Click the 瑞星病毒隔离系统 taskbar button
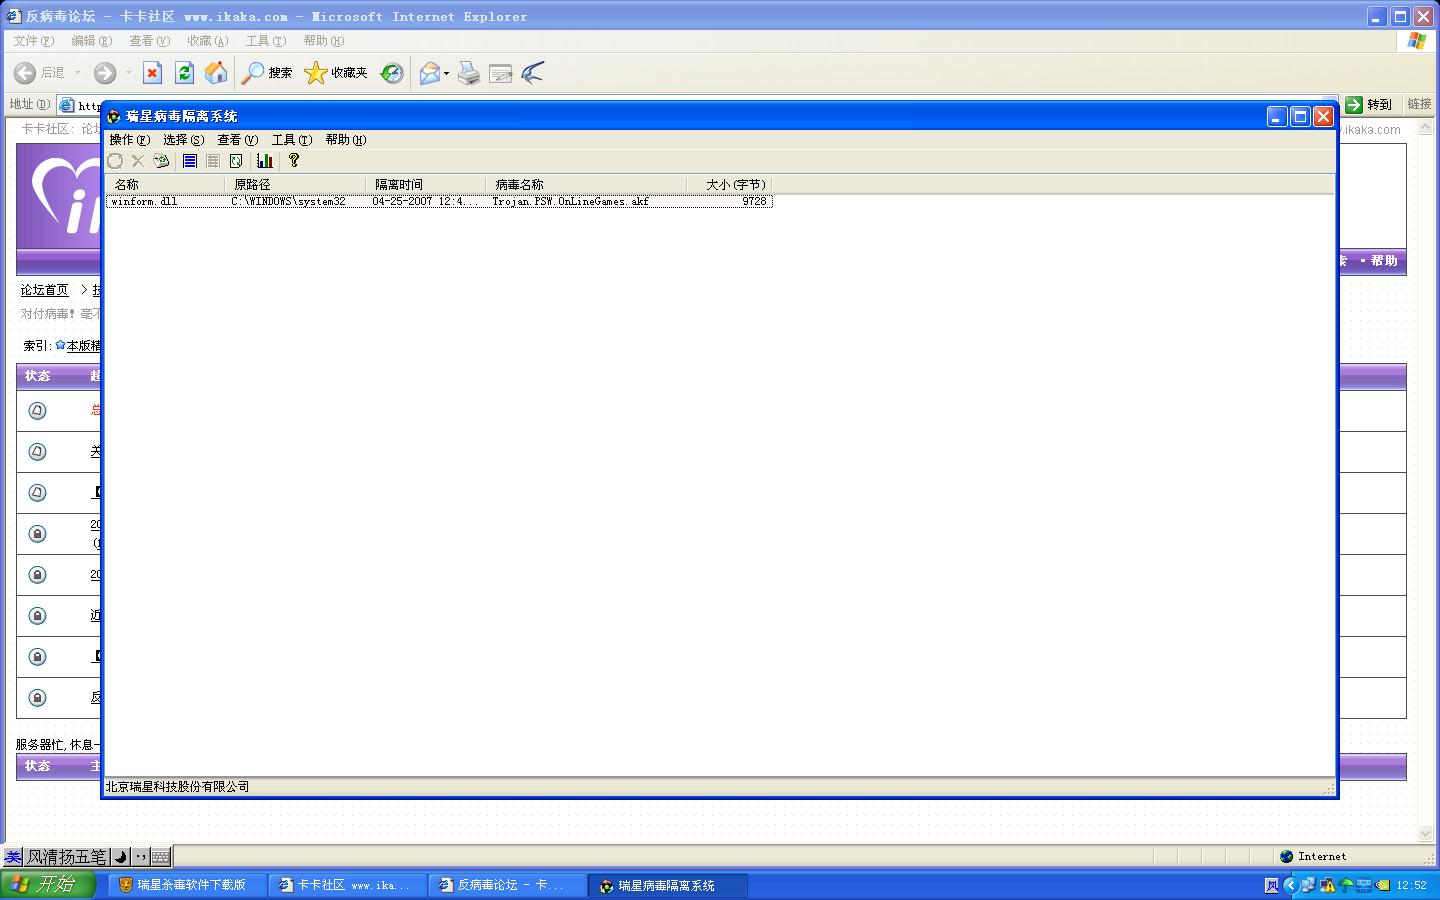 coord(668,885)
